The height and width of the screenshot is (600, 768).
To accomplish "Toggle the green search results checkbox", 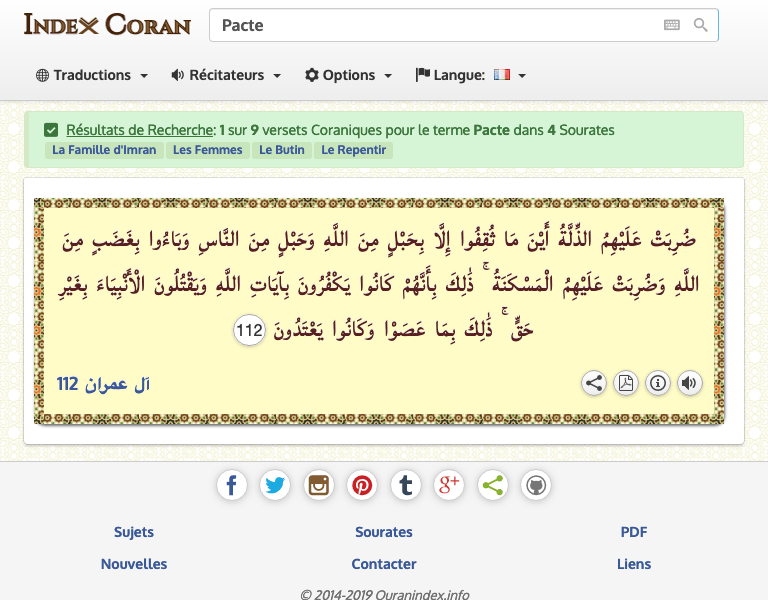I will (x=51, y=130).
